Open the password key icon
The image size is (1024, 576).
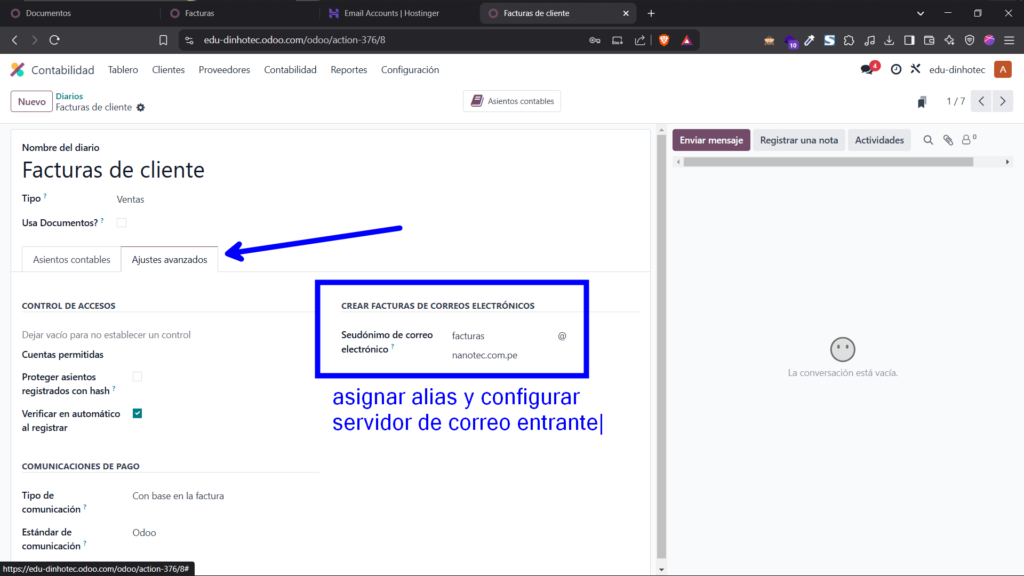coord(594,40)
